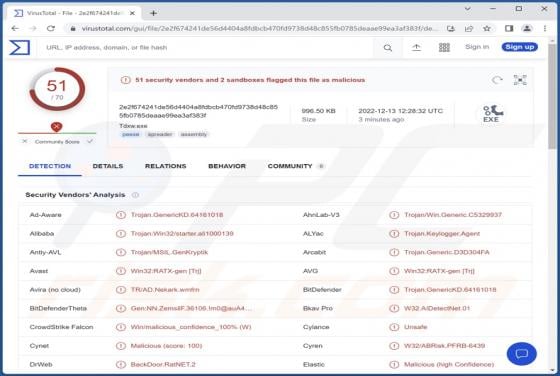Switch to the RELATIONS tab
The image size is (560, 376).
click(x=165, y=166)
